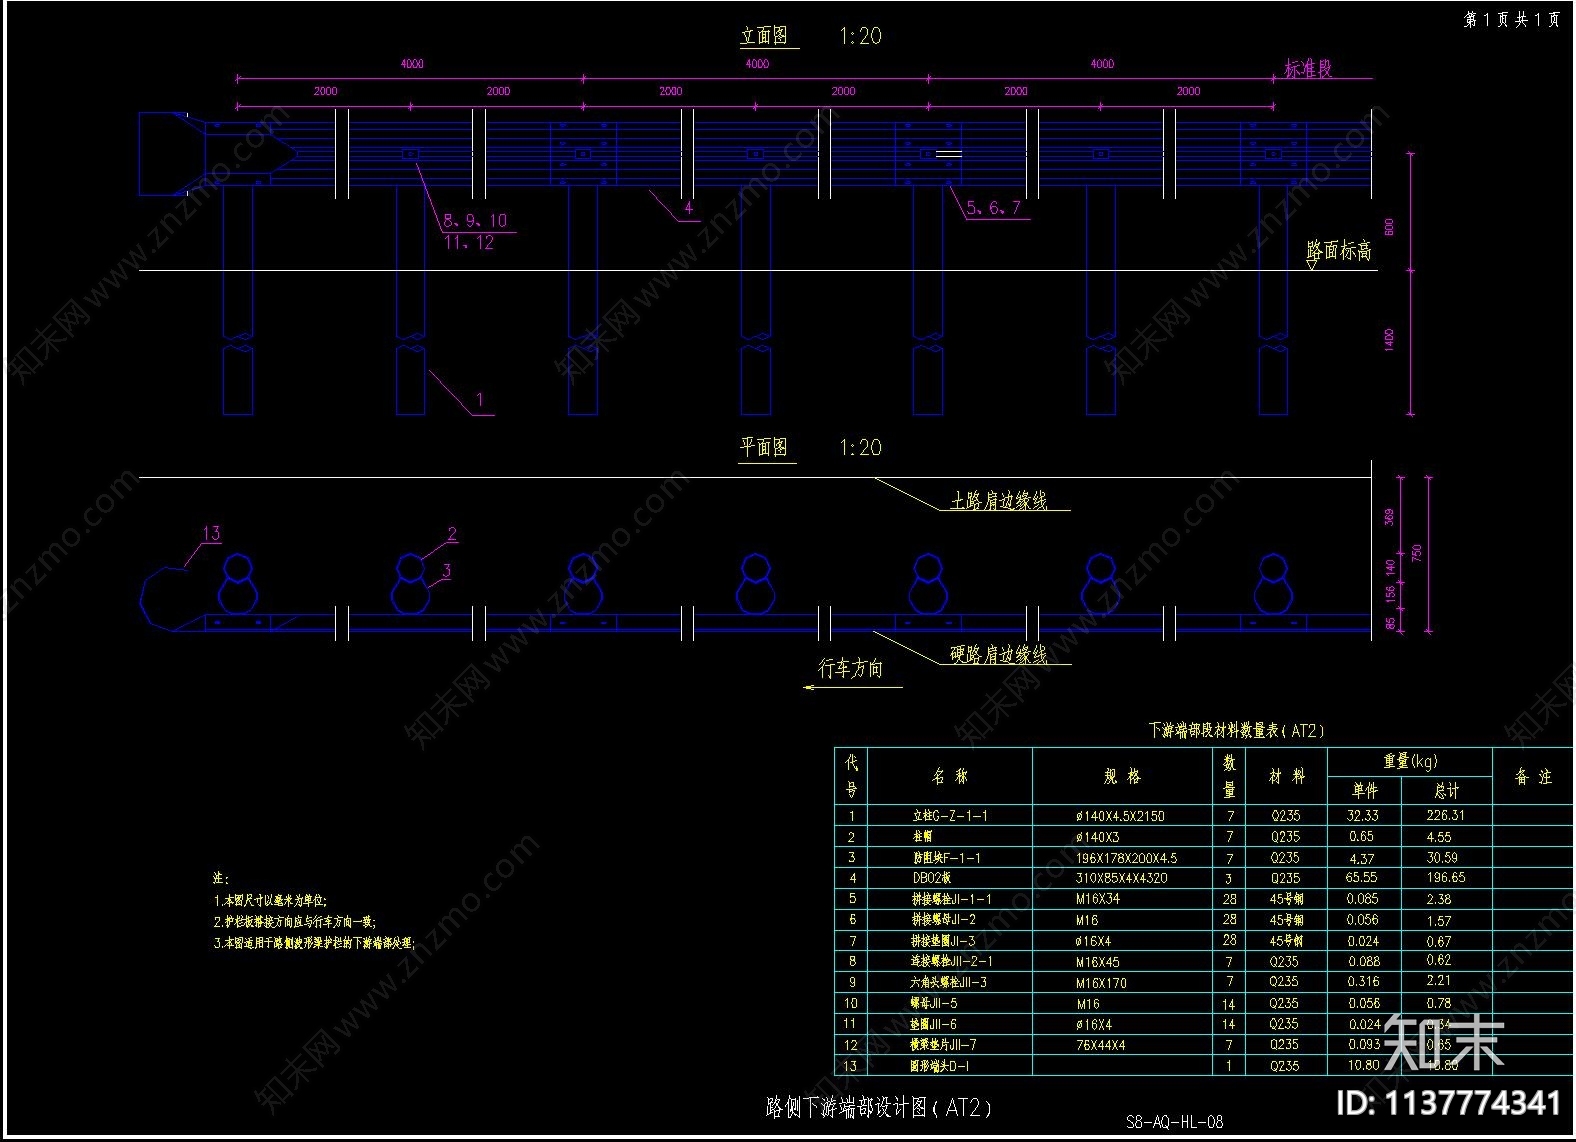Select the 196X178X200X4.5 specification cell

tap(1126, 858)
